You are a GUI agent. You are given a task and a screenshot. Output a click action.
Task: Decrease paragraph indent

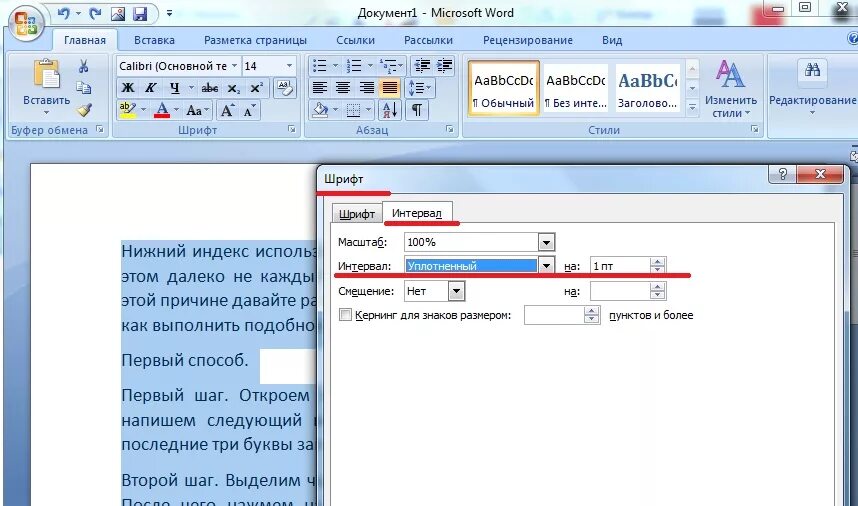[422, 66]
